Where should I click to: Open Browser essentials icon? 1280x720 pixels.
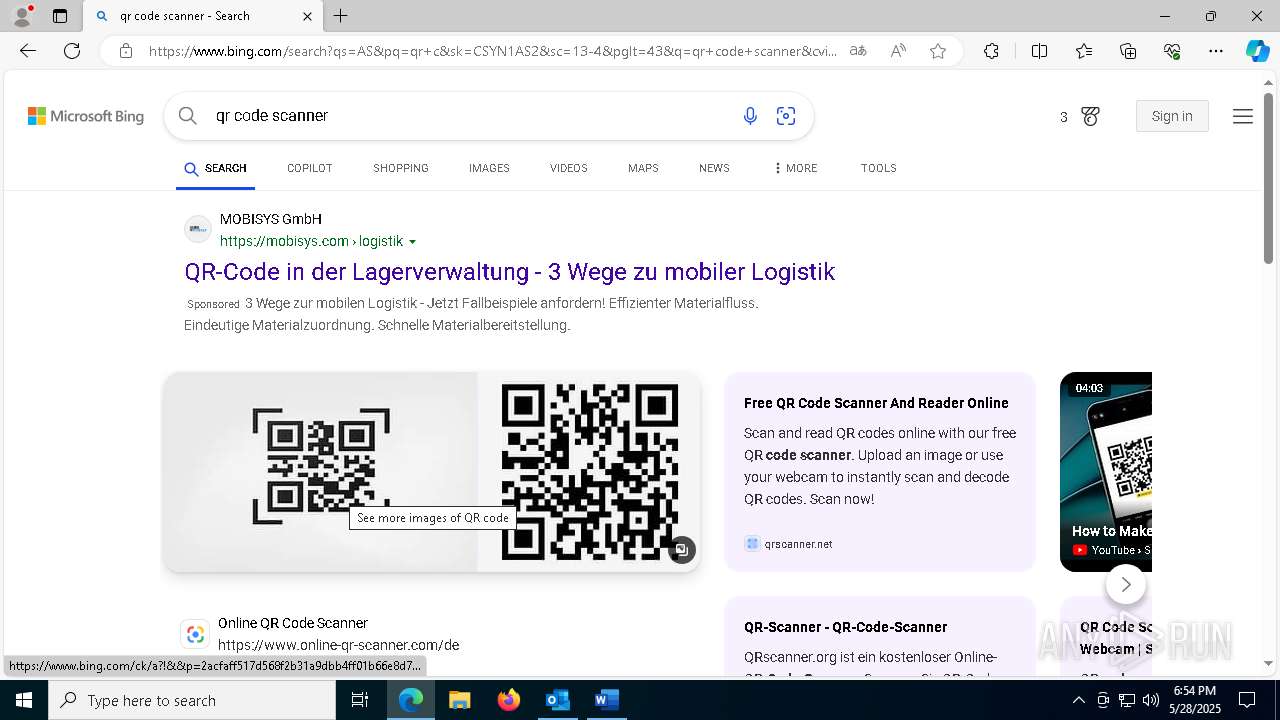(1172, 51)
